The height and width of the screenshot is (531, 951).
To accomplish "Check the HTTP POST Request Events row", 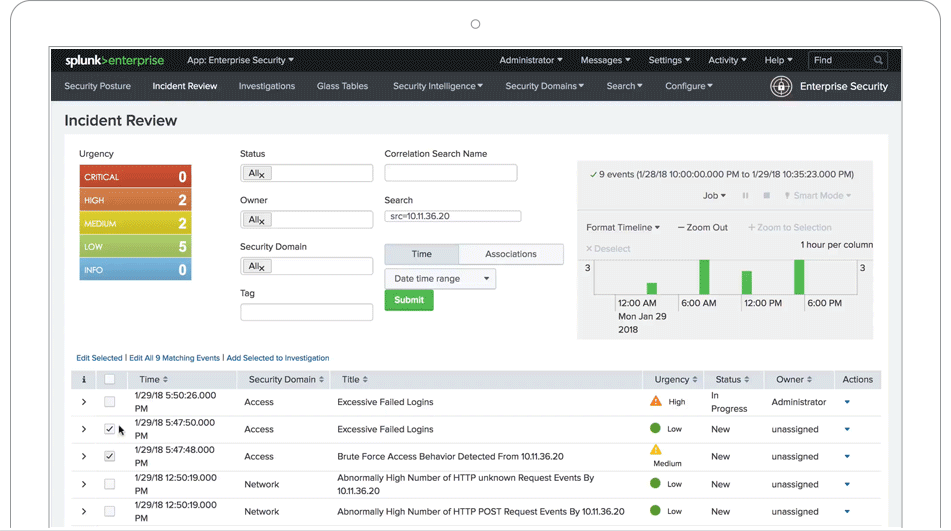I will pyautogui.click(x=109, y=511).
